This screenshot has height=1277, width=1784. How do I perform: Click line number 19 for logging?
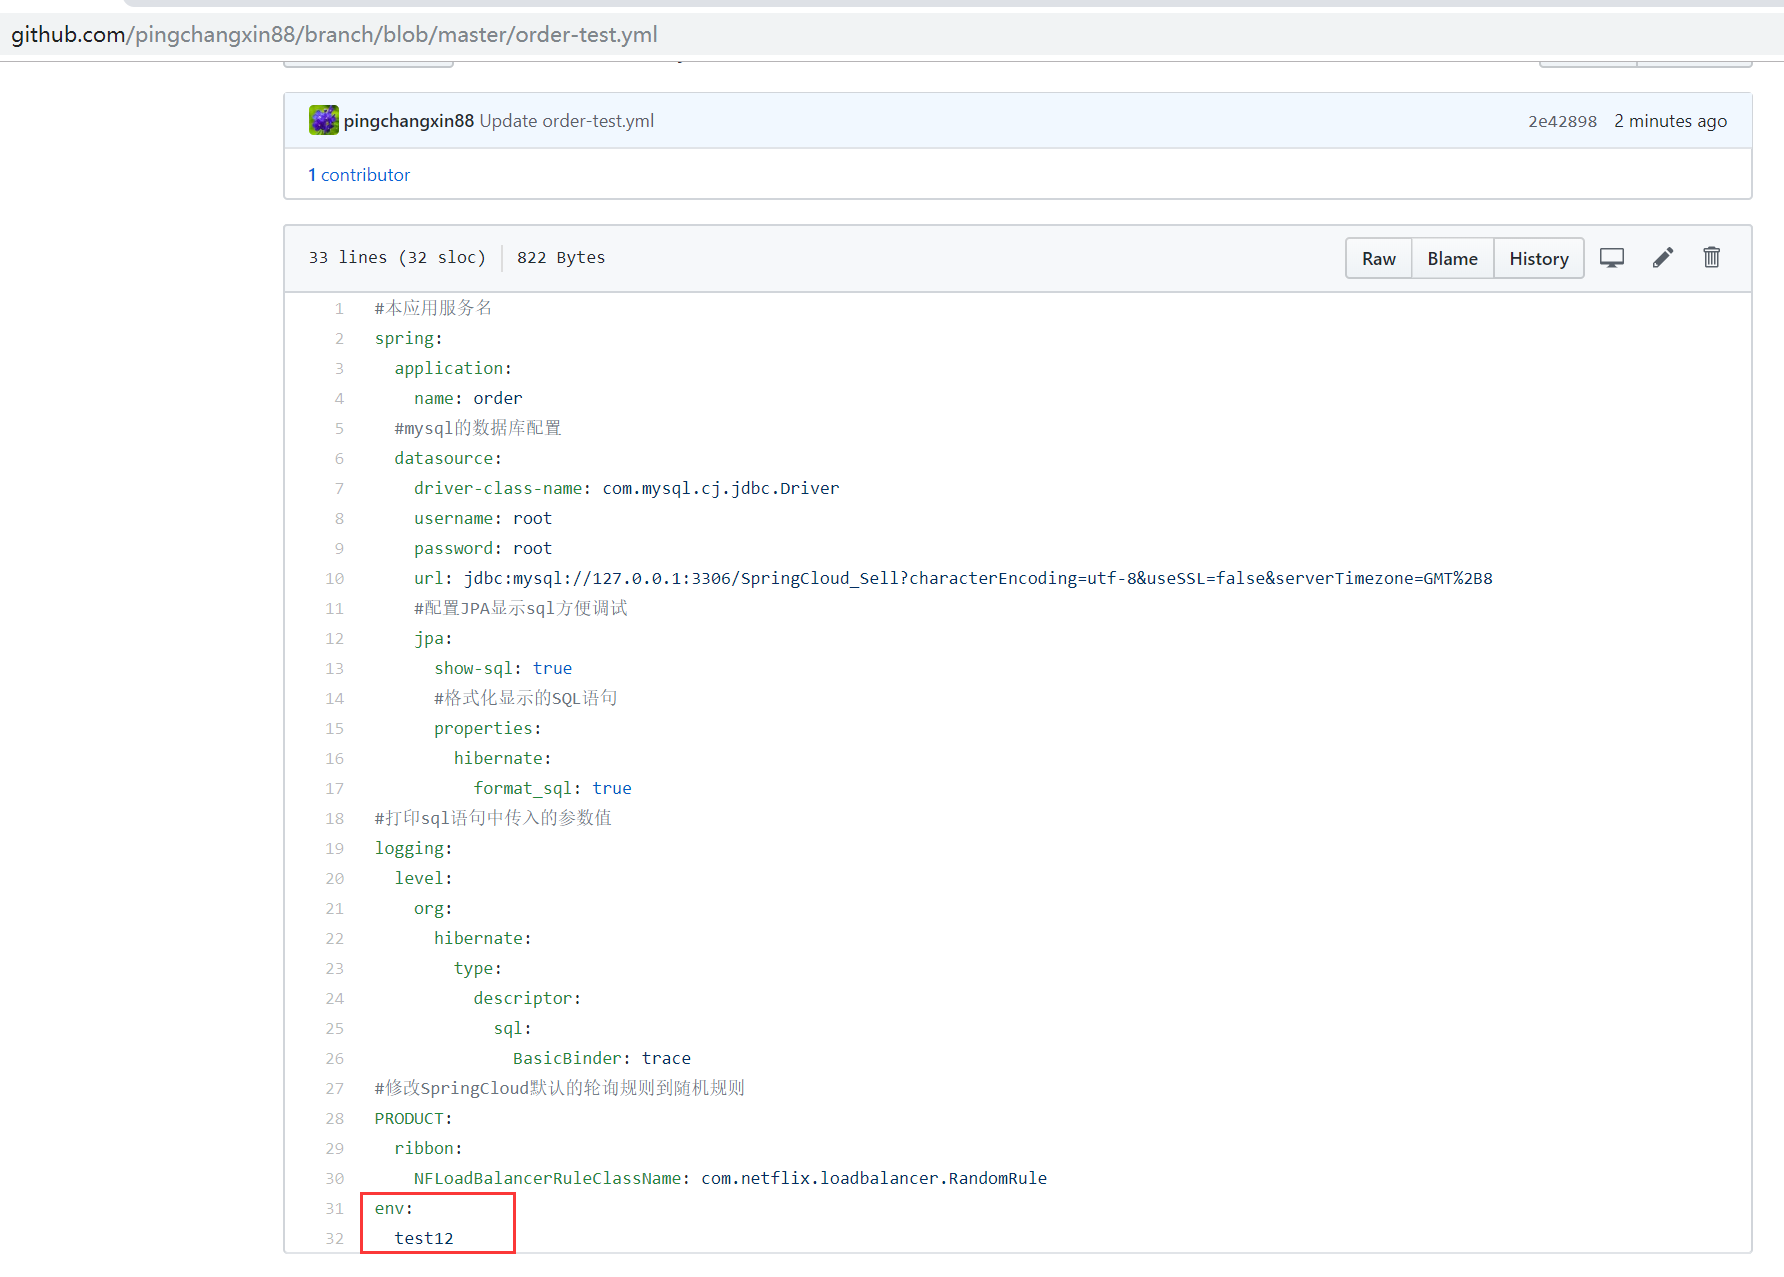coord(334,849)
